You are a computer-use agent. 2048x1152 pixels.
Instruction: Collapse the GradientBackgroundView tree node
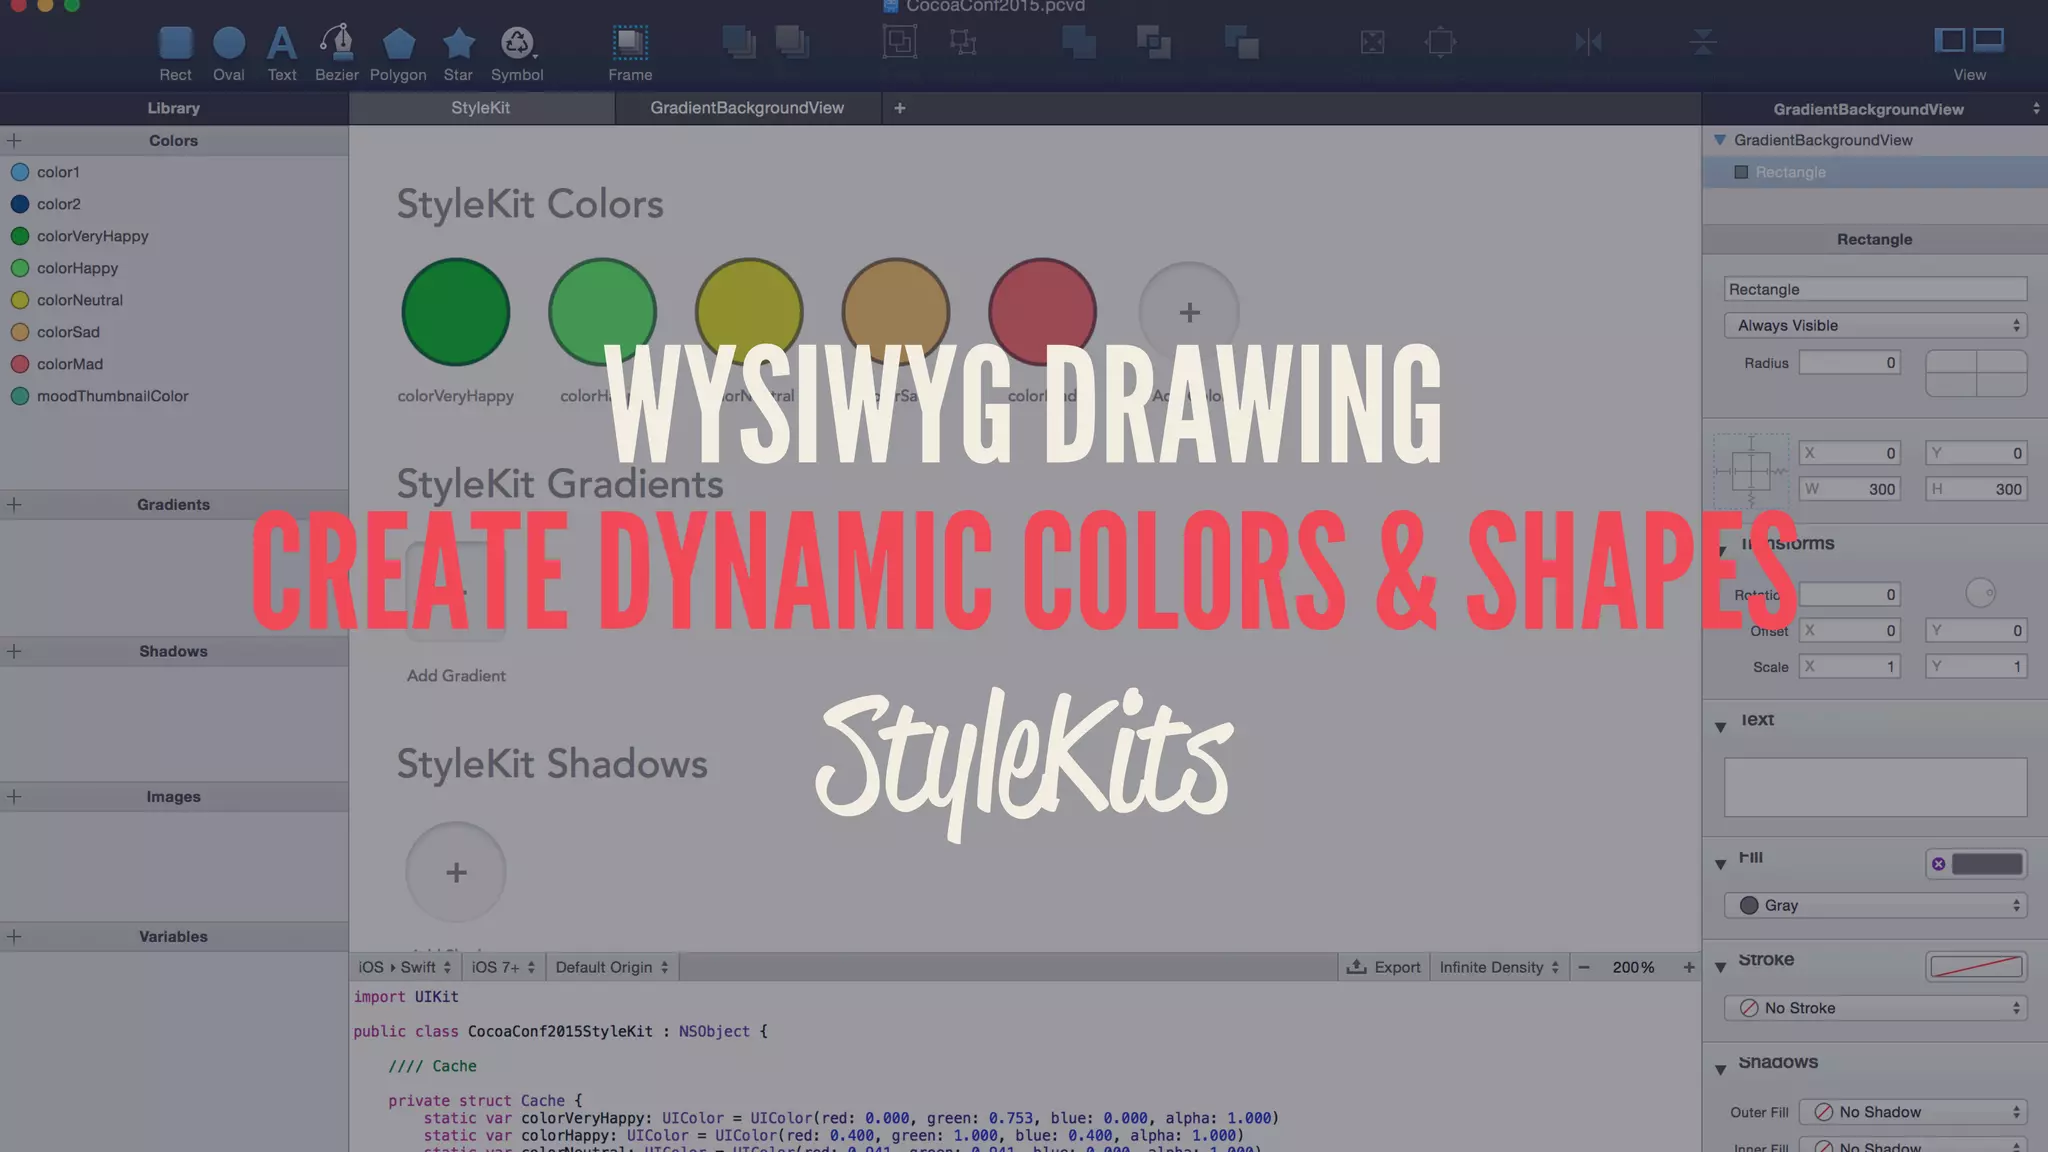tap(1720, 140)
